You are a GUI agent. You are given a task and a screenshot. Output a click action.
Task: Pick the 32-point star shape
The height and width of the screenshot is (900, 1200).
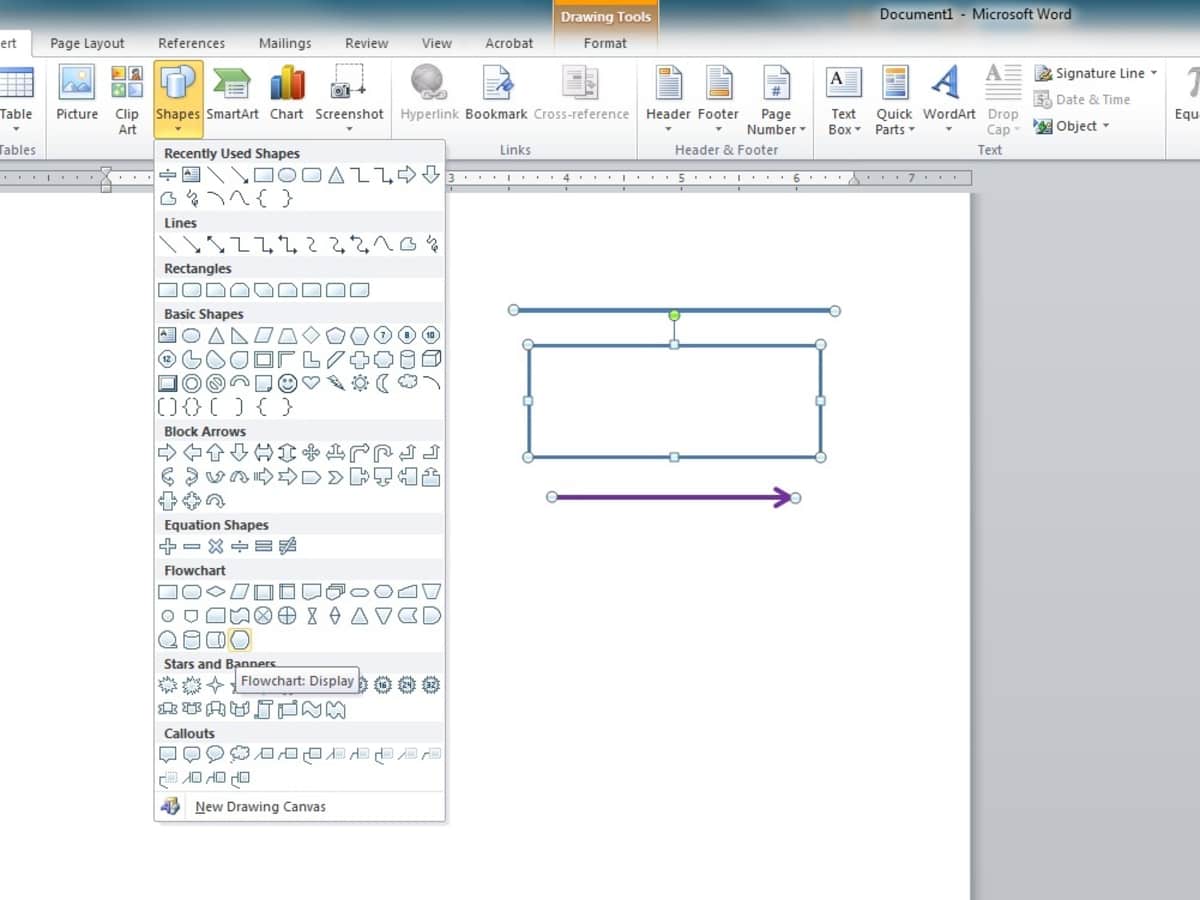[x=431, y=685]
